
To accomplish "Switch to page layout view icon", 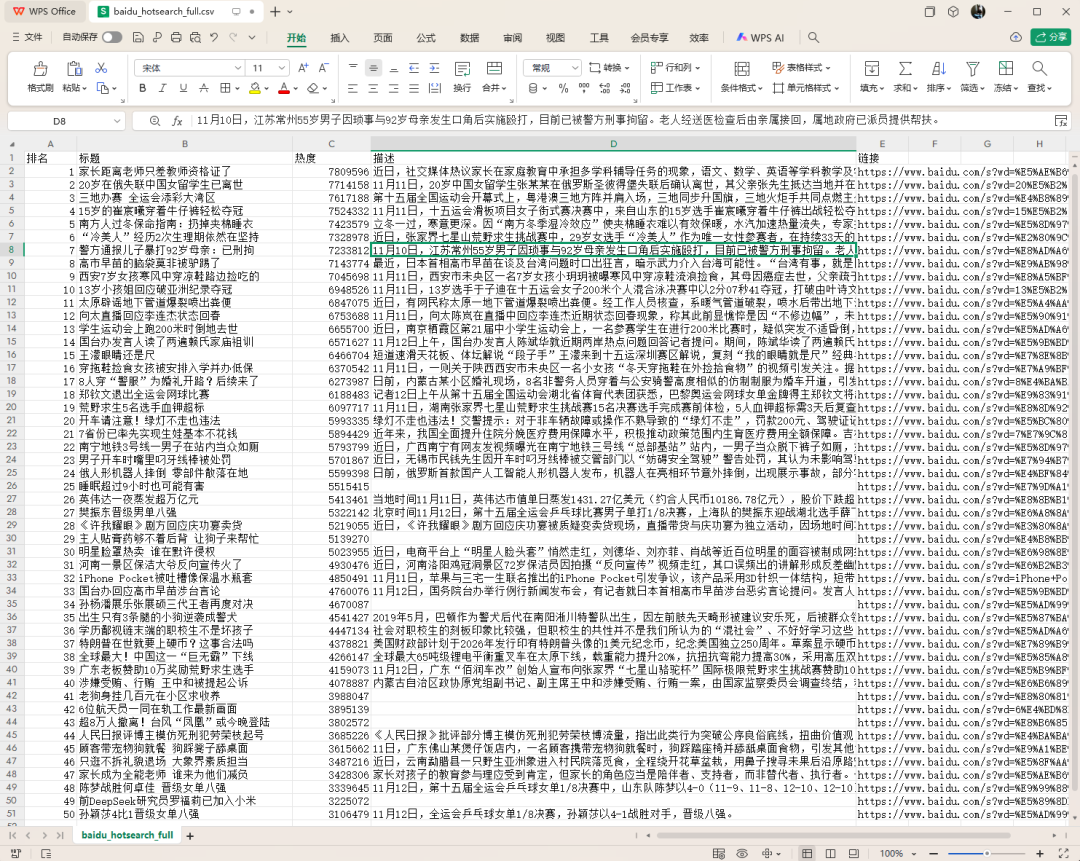I will click(831, 853).
